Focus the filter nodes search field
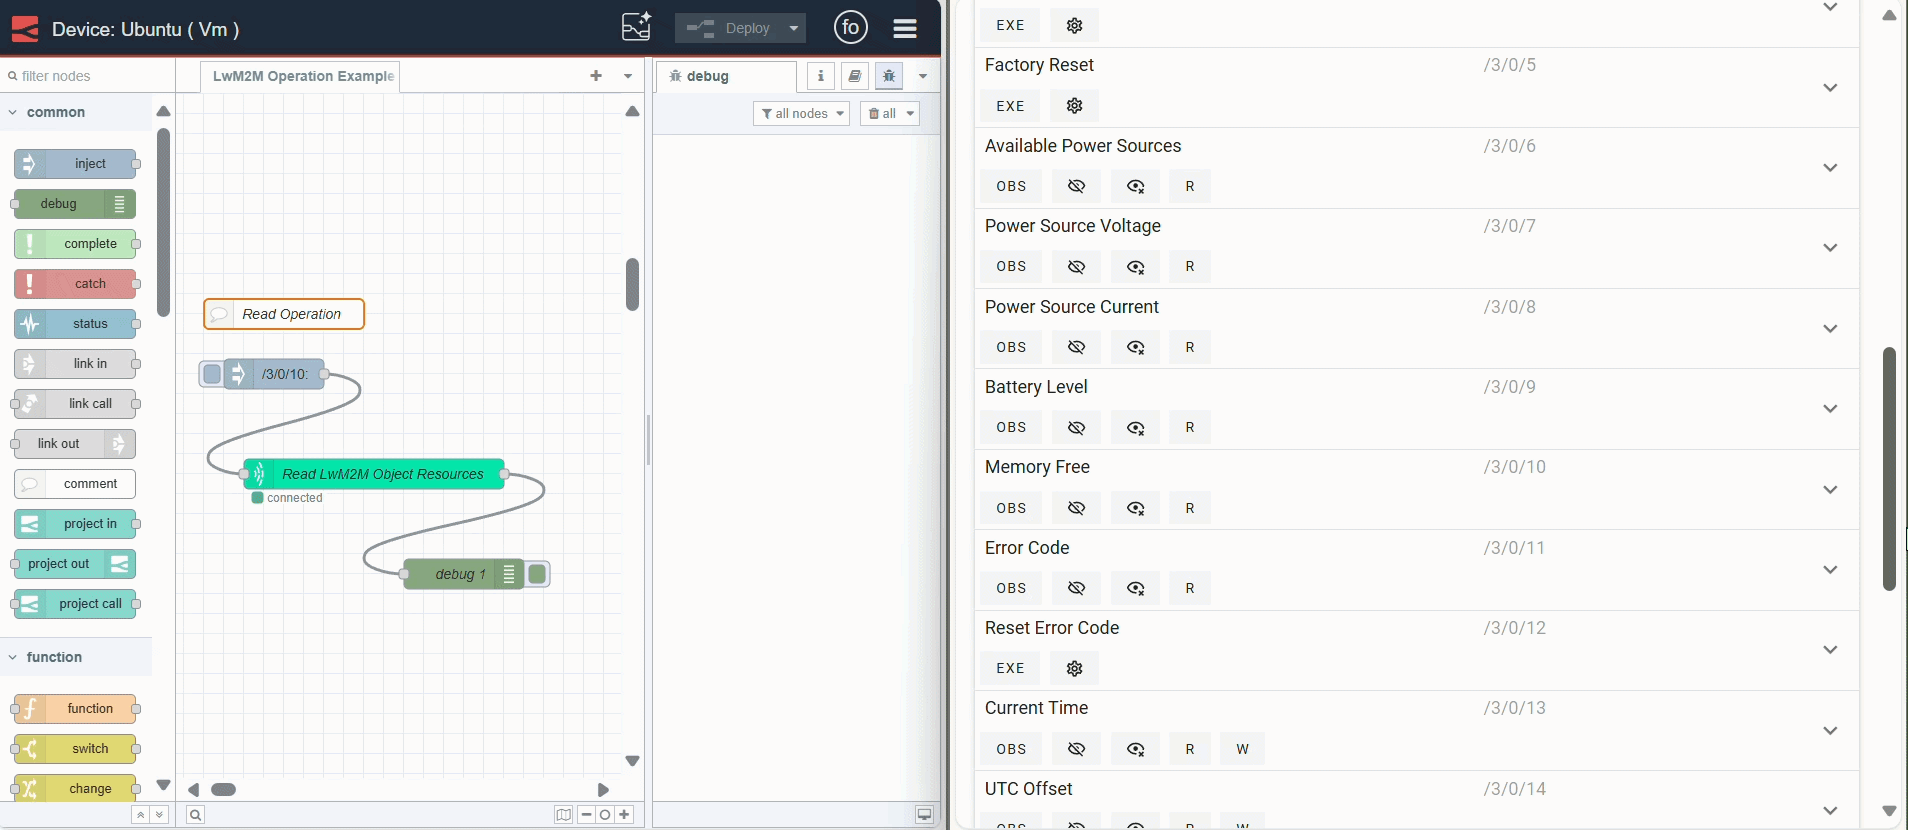 pos(88,76)
